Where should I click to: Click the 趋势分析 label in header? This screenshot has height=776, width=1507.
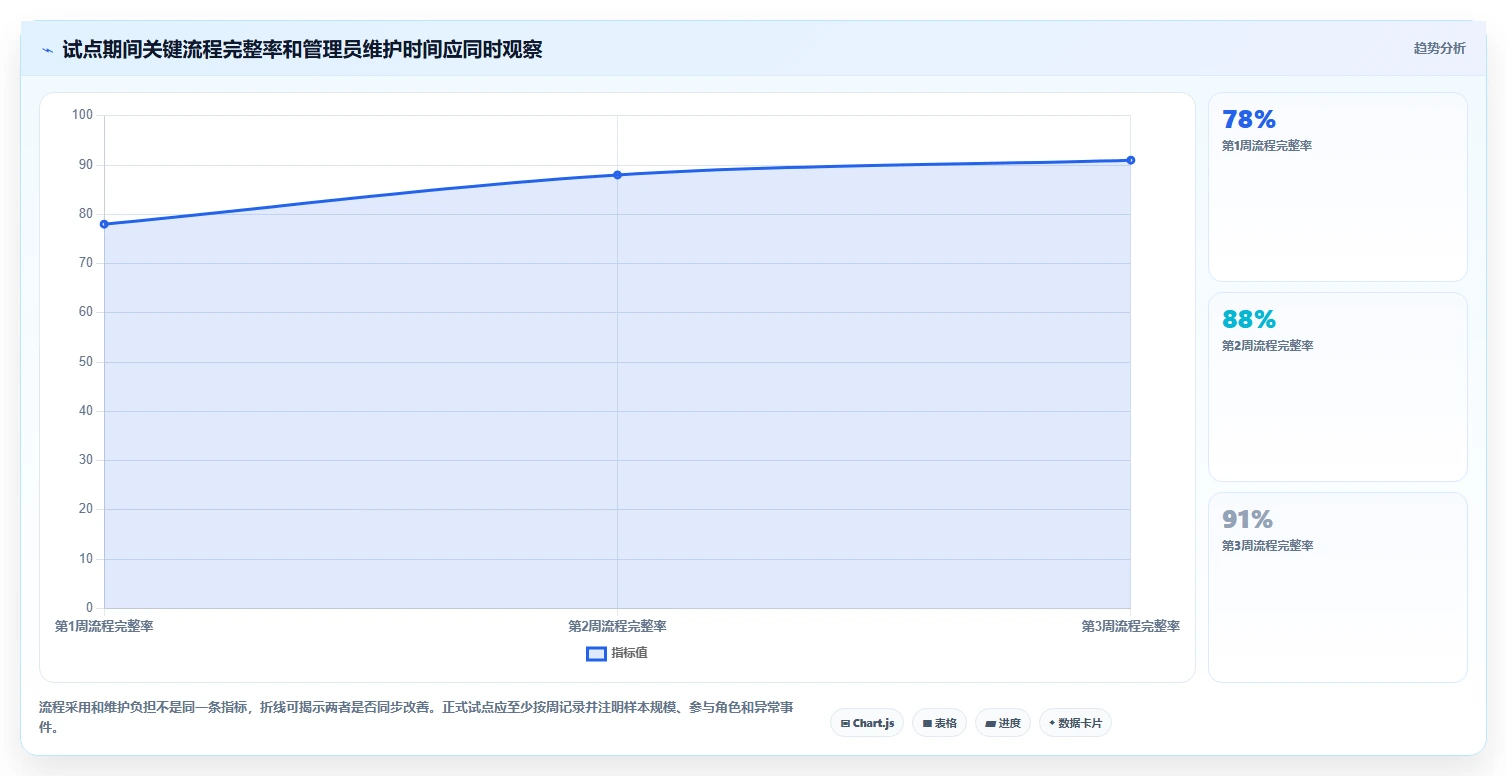(x=1439, y=48)
